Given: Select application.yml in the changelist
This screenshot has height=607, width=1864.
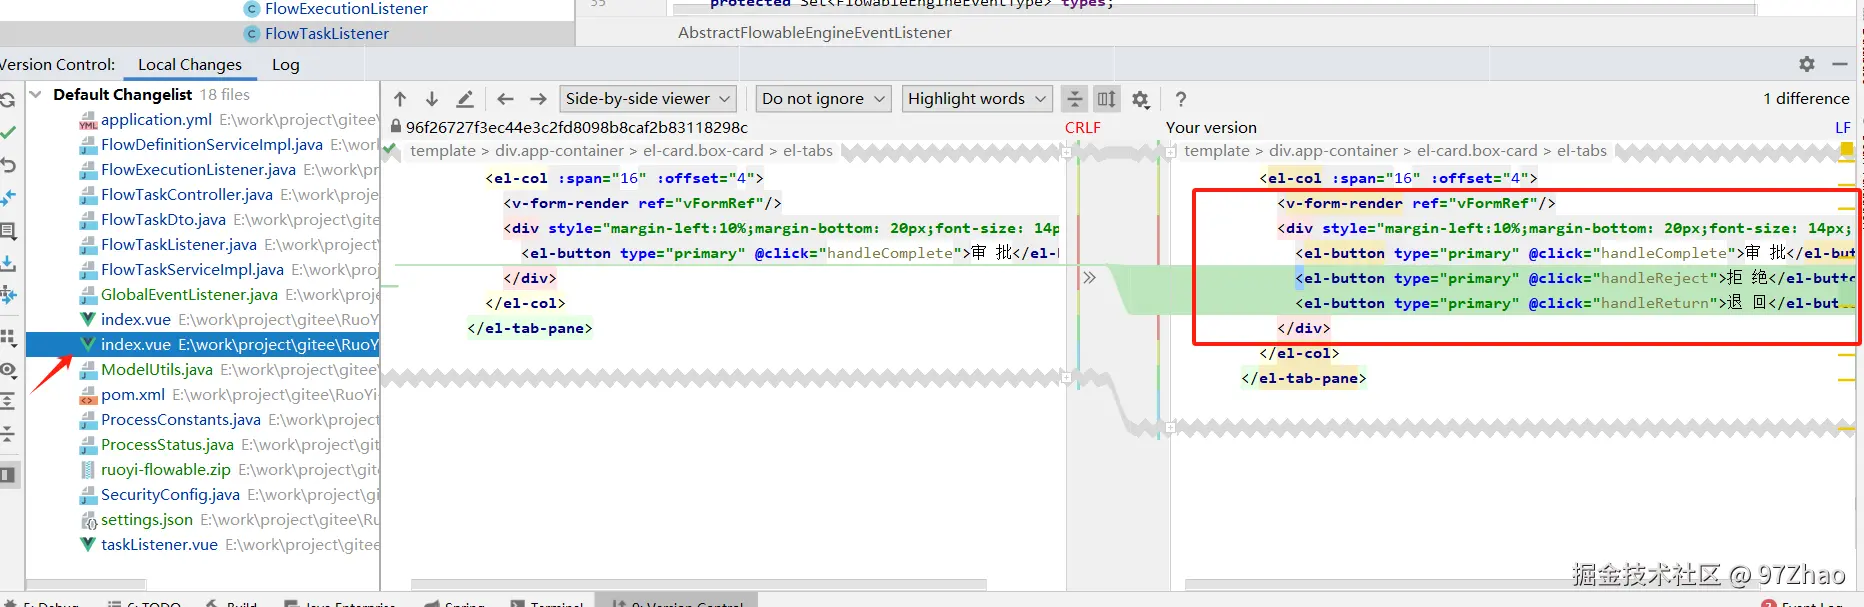Looking at the screenshot, I should [203, 119].
